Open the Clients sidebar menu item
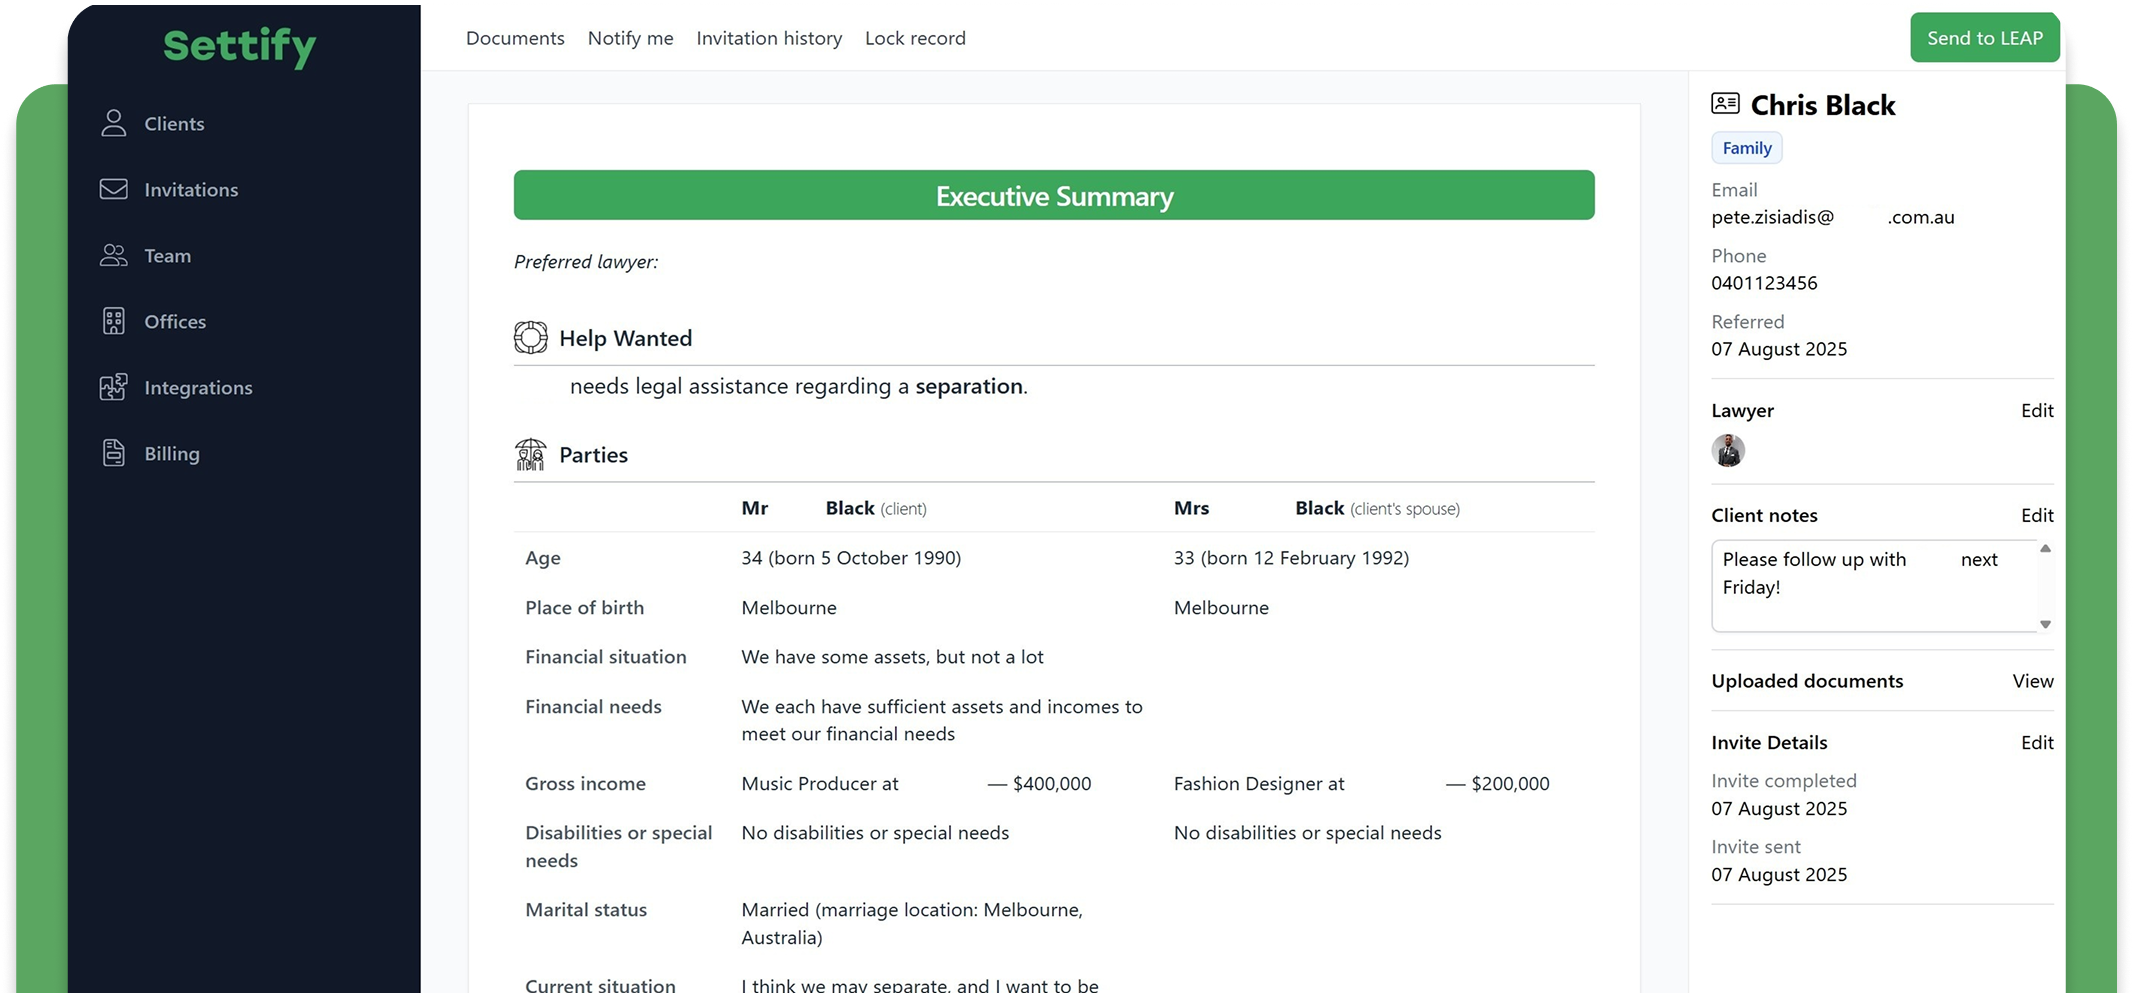This screenshot has width=2133, height=993. click(x=174, y=123)
